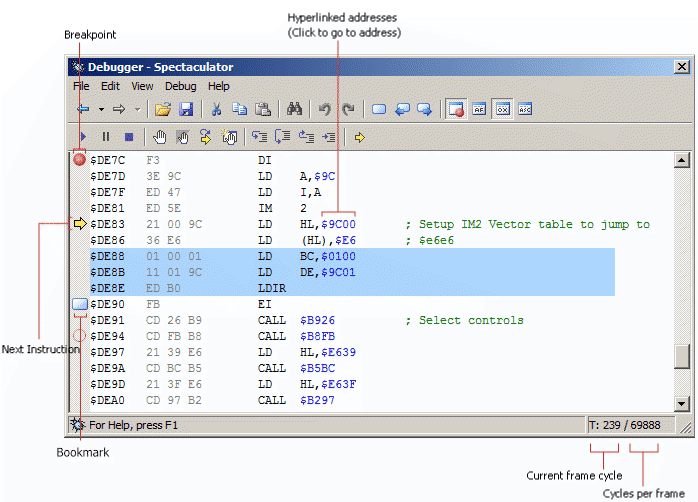Click the stop execution button
The image size is (698, 502).
pyautogui.click(x=129, y=137)
